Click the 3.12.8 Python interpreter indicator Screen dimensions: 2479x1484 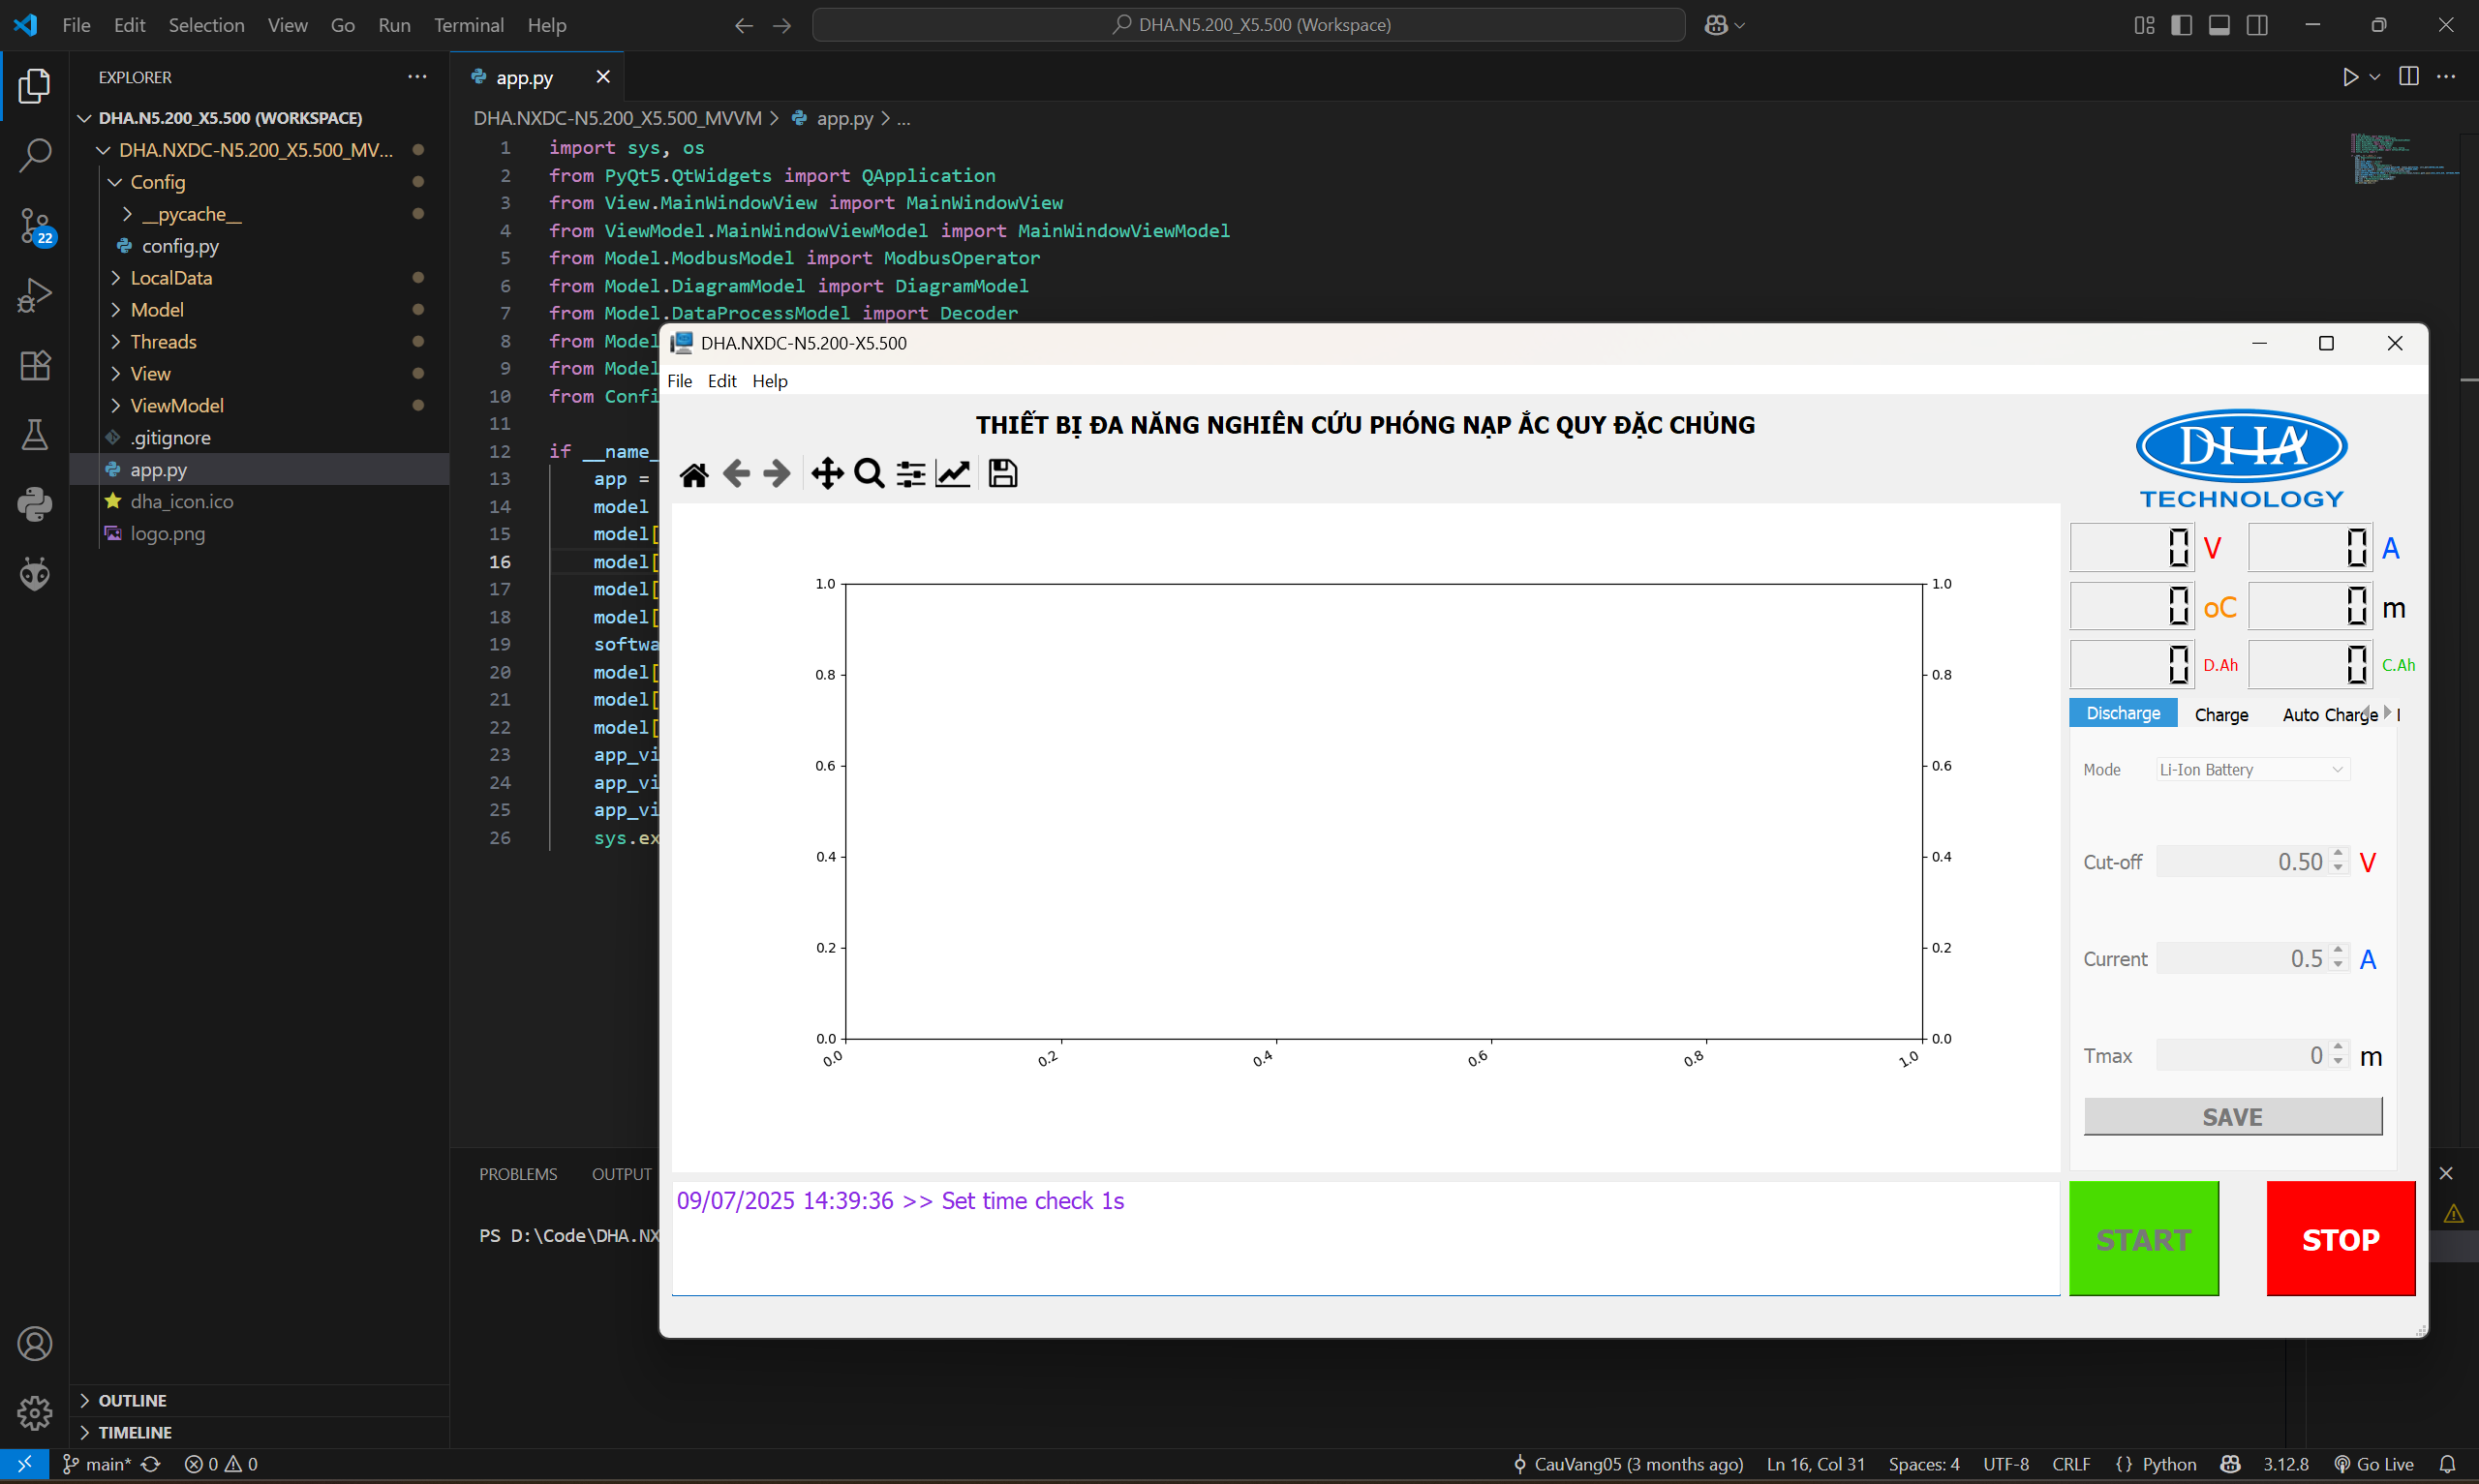(x=2285, y=1464)
